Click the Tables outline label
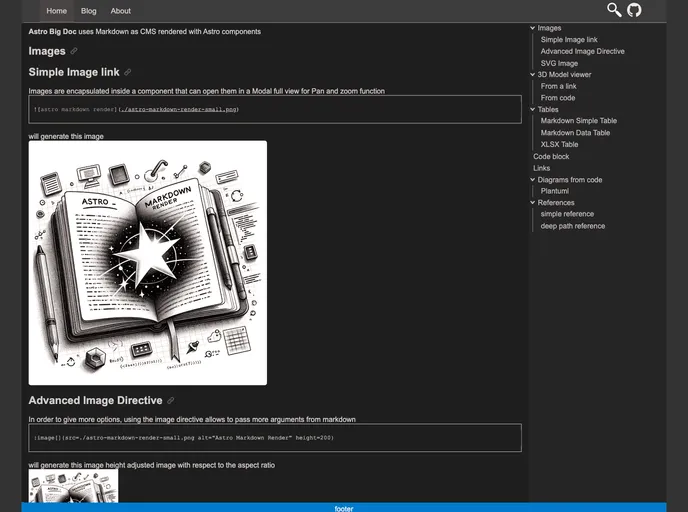Screen dimensions: 688x512 coord(548,109)
